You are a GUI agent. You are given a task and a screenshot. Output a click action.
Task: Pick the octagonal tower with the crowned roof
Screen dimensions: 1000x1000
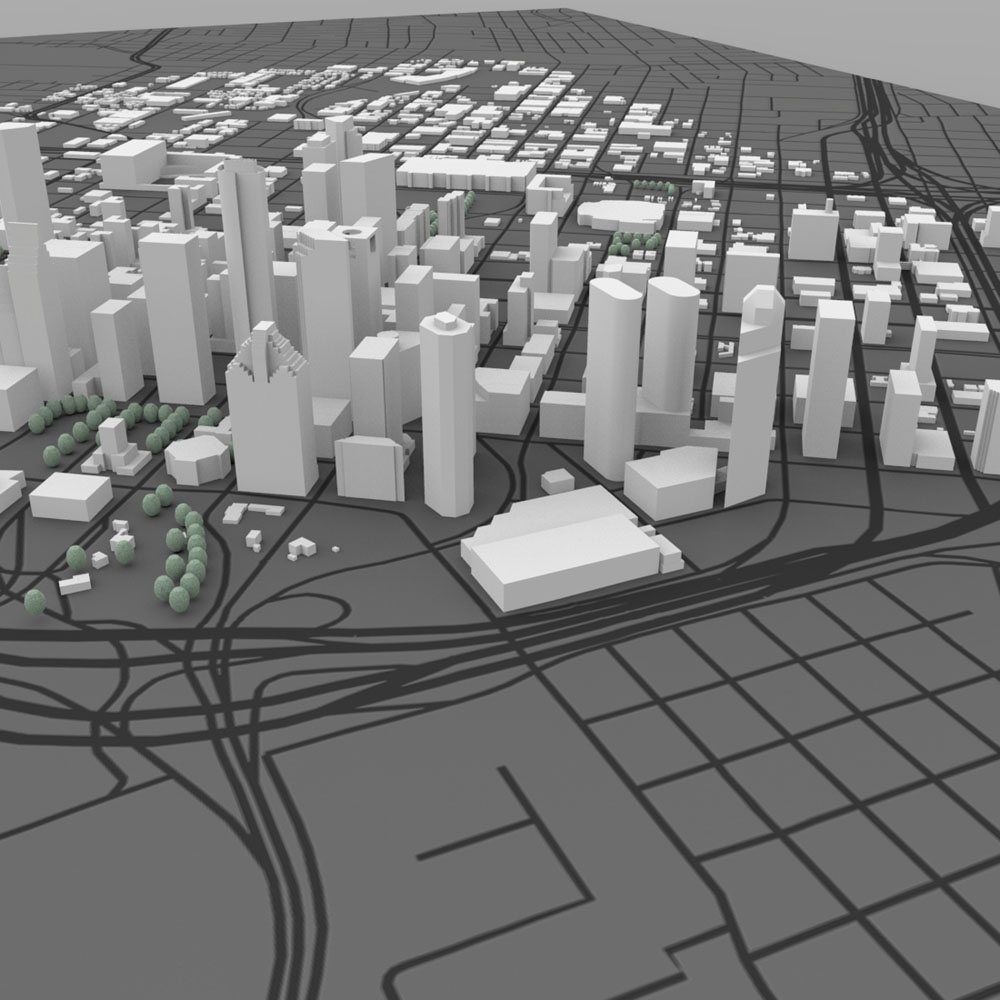448,413
